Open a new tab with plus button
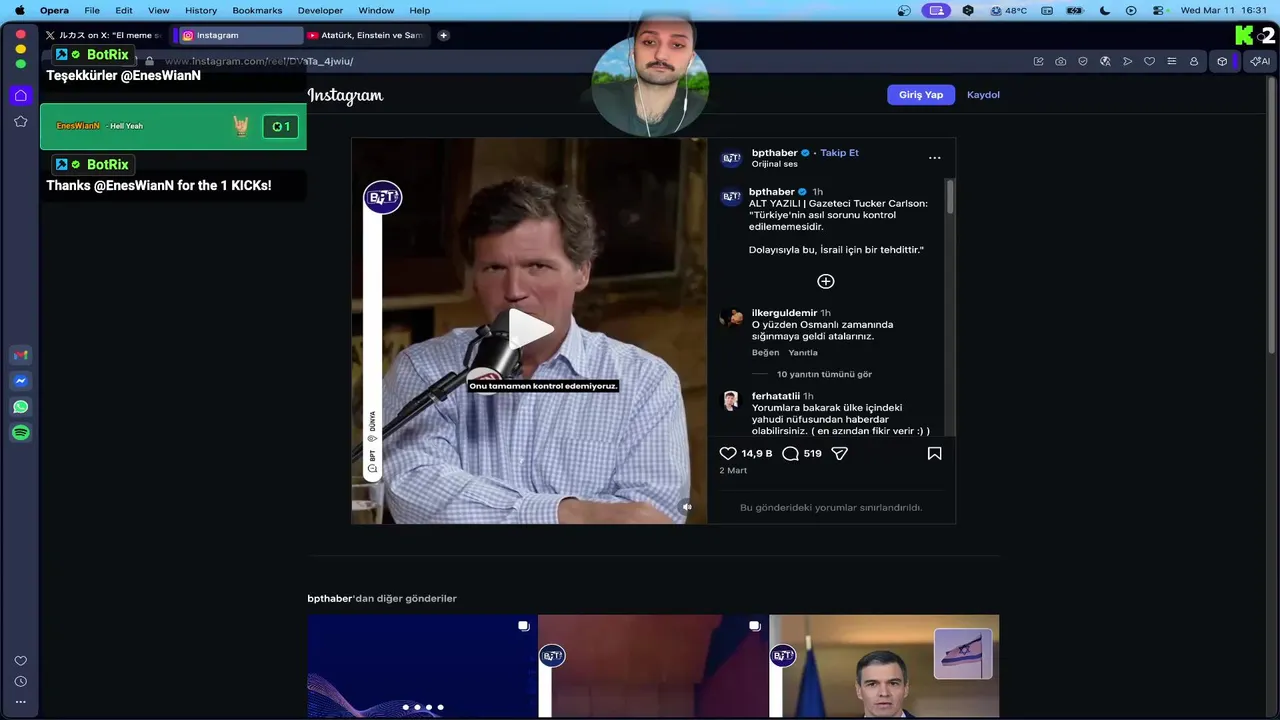1280x720 pixels. pyautogui.click(x=444, y=35)
